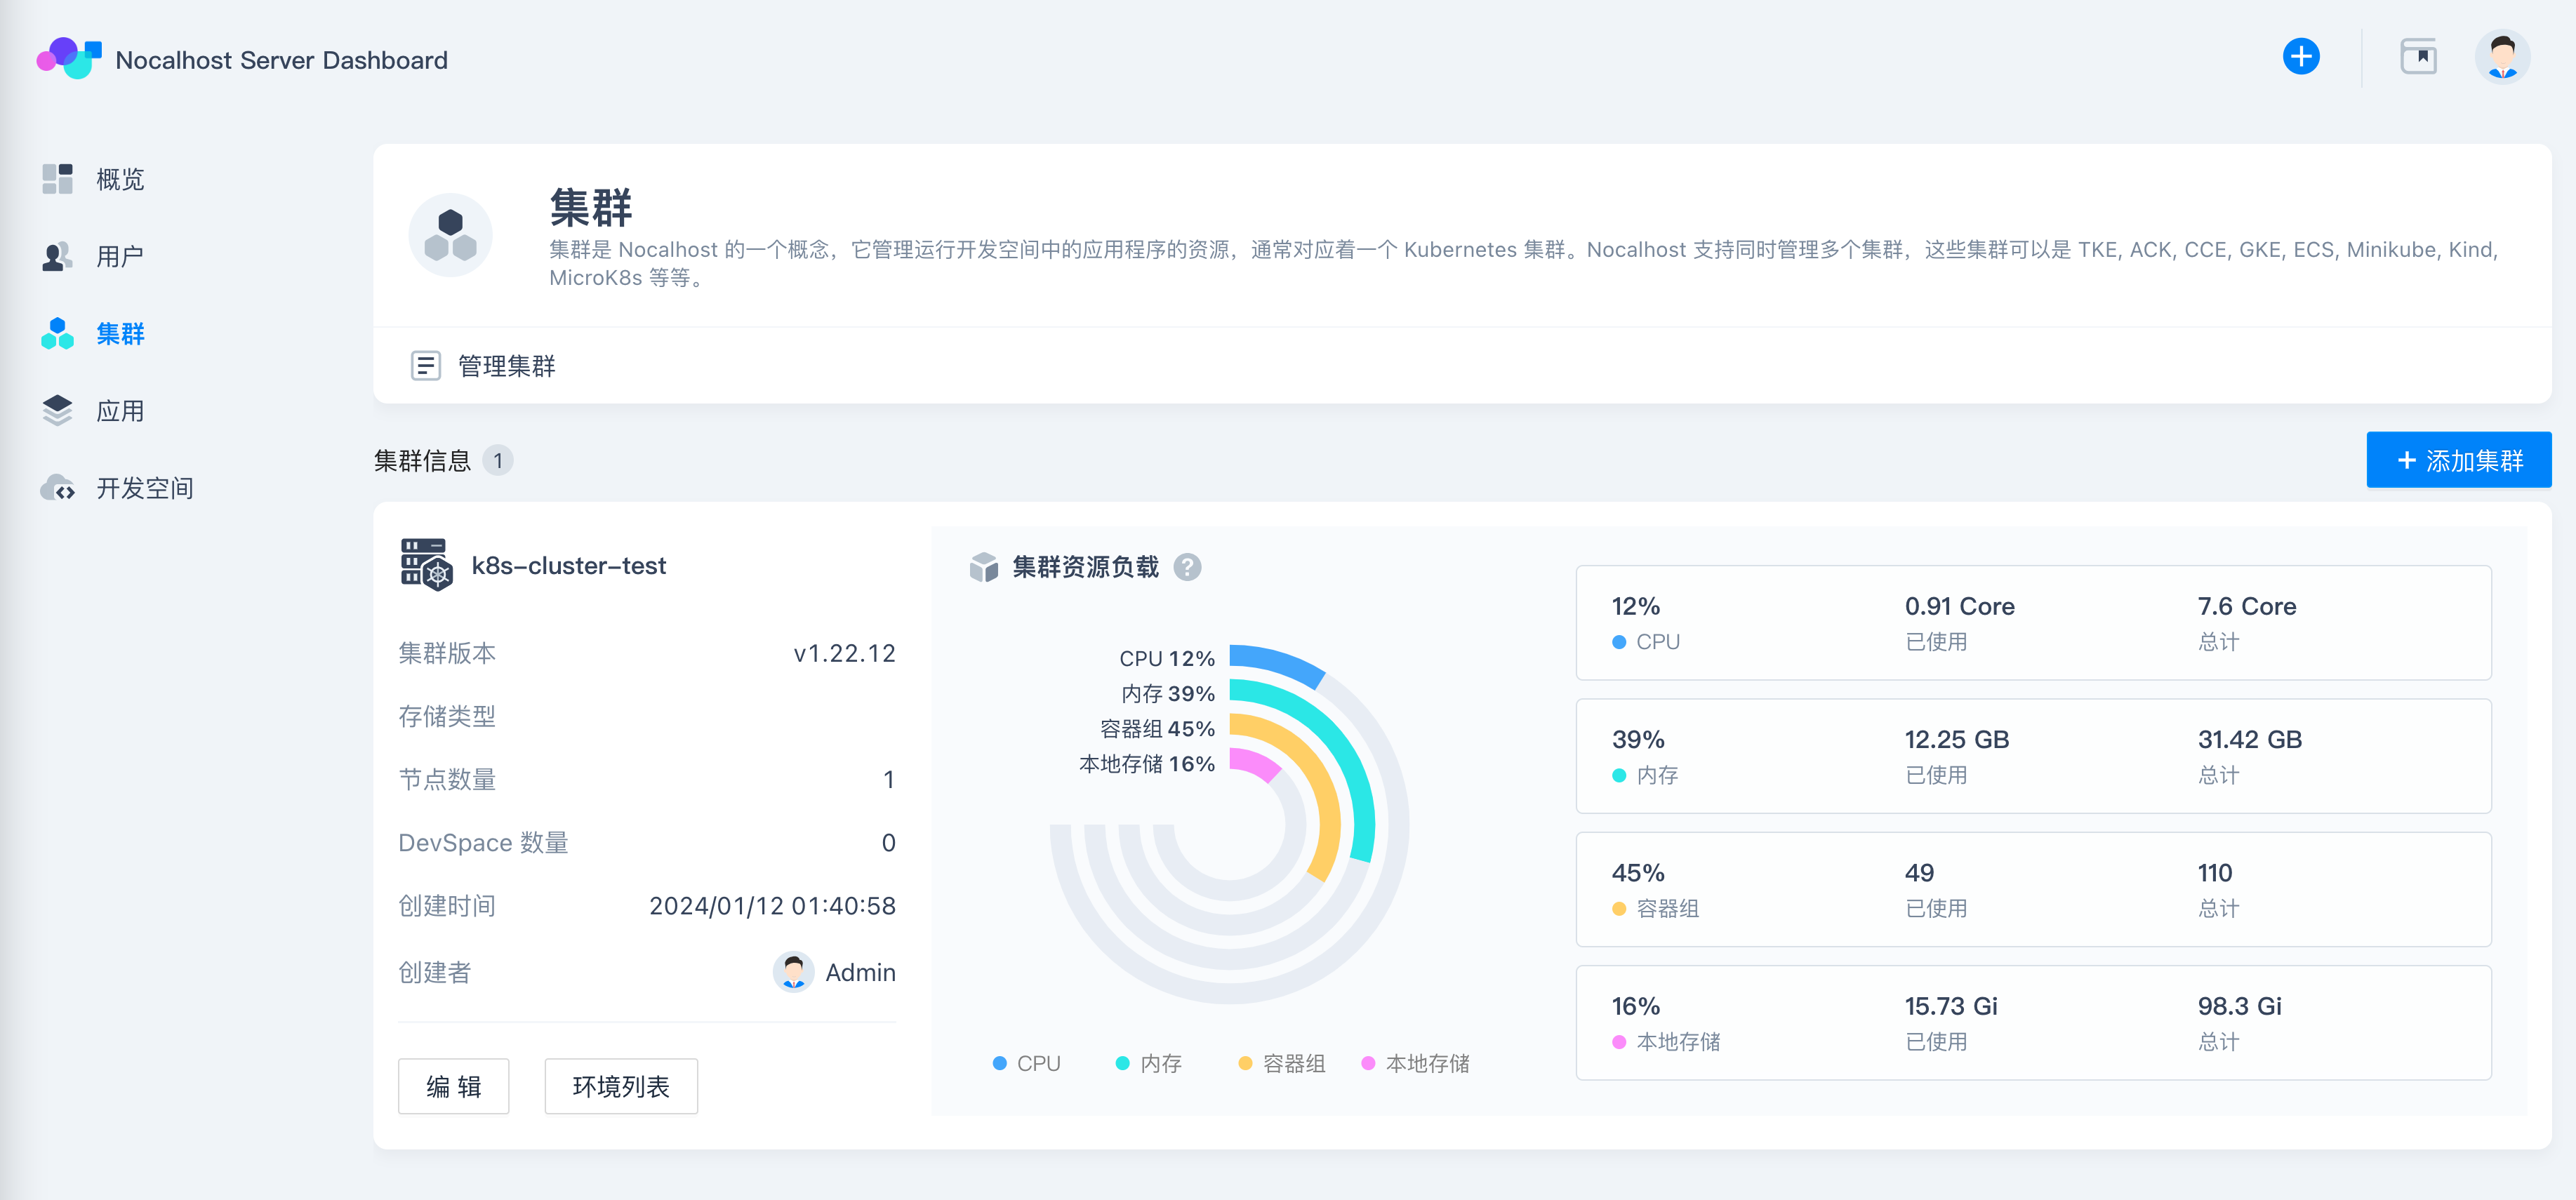Click the 45% 容器组 stats card

pos(2033,889)
